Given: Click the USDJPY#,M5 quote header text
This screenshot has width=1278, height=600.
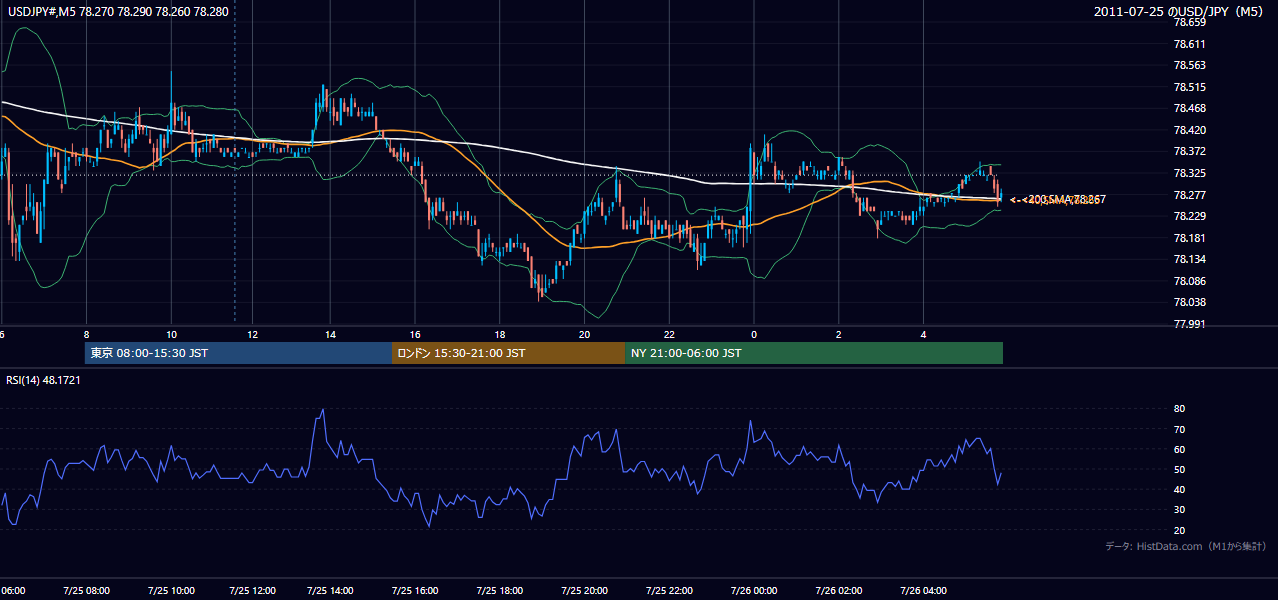Looking at the screenshot, I should point(118,12).
